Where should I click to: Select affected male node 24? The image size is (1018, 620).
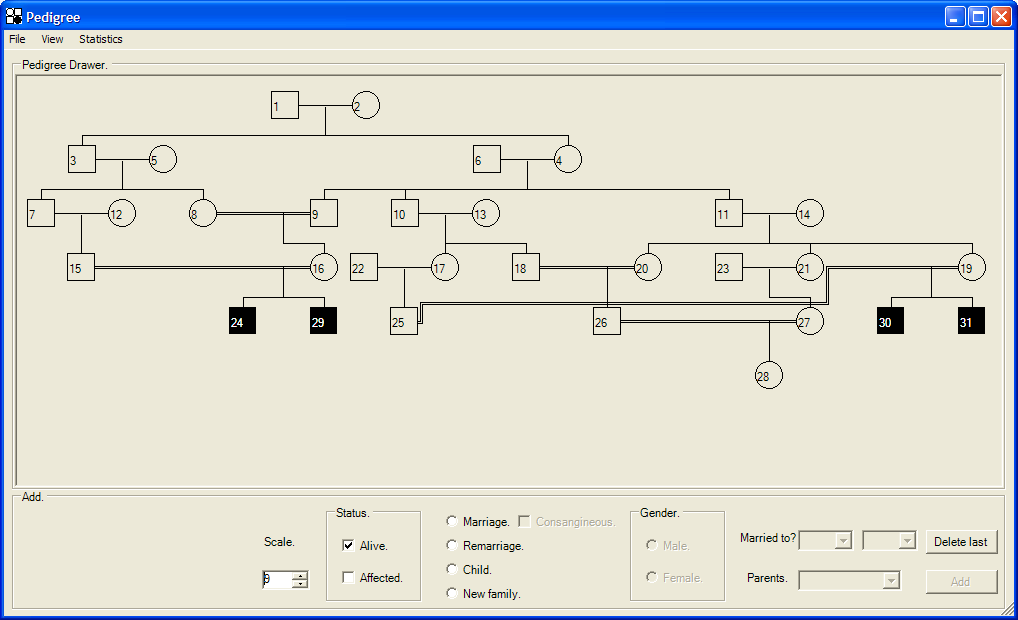pos(242,321)
